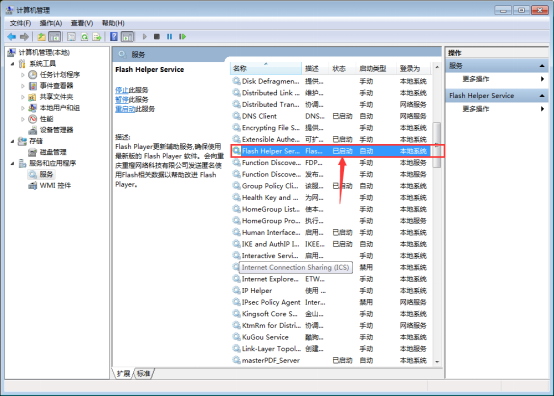The image size is (554, 396).
Task: Click the services list scrollbar thumb
Action: pos(437,145)
